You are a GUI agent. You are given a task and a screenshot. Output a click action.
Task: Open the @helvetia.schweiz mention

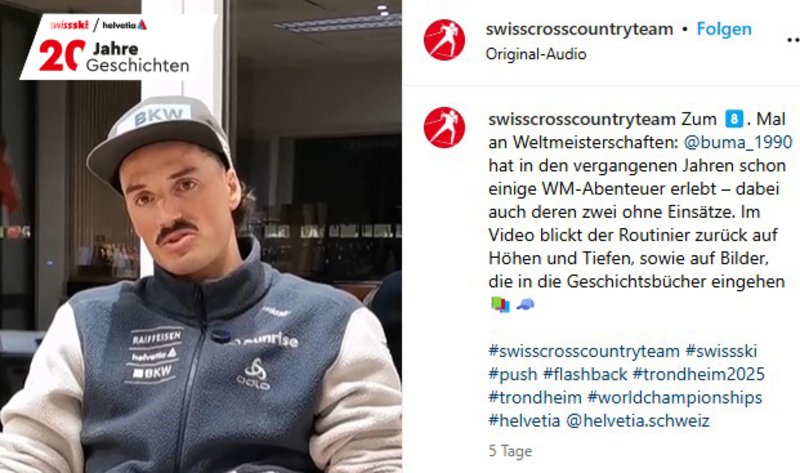click(x=638, y=420)
